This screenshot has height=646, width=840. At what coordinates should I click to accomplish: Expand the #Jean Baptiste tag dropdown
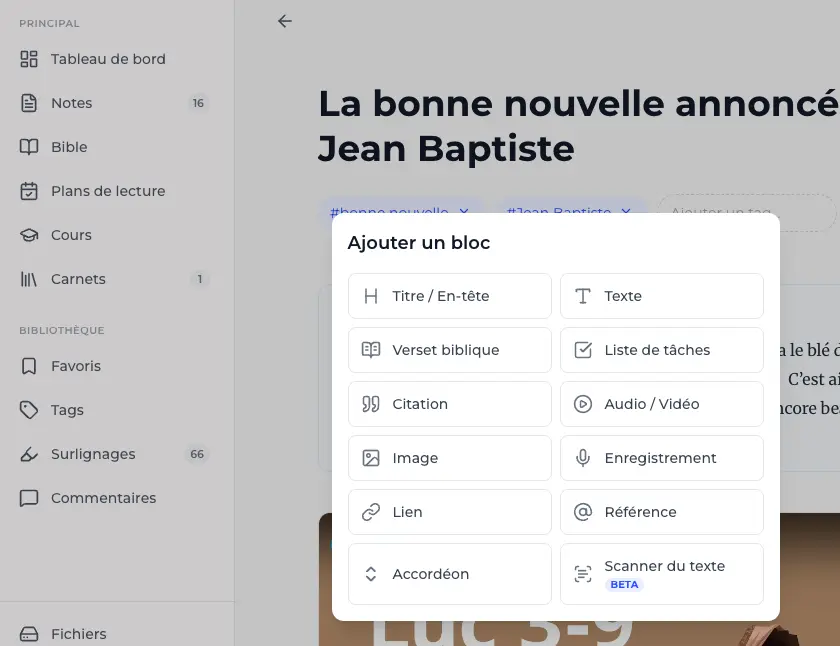[626, 212]
